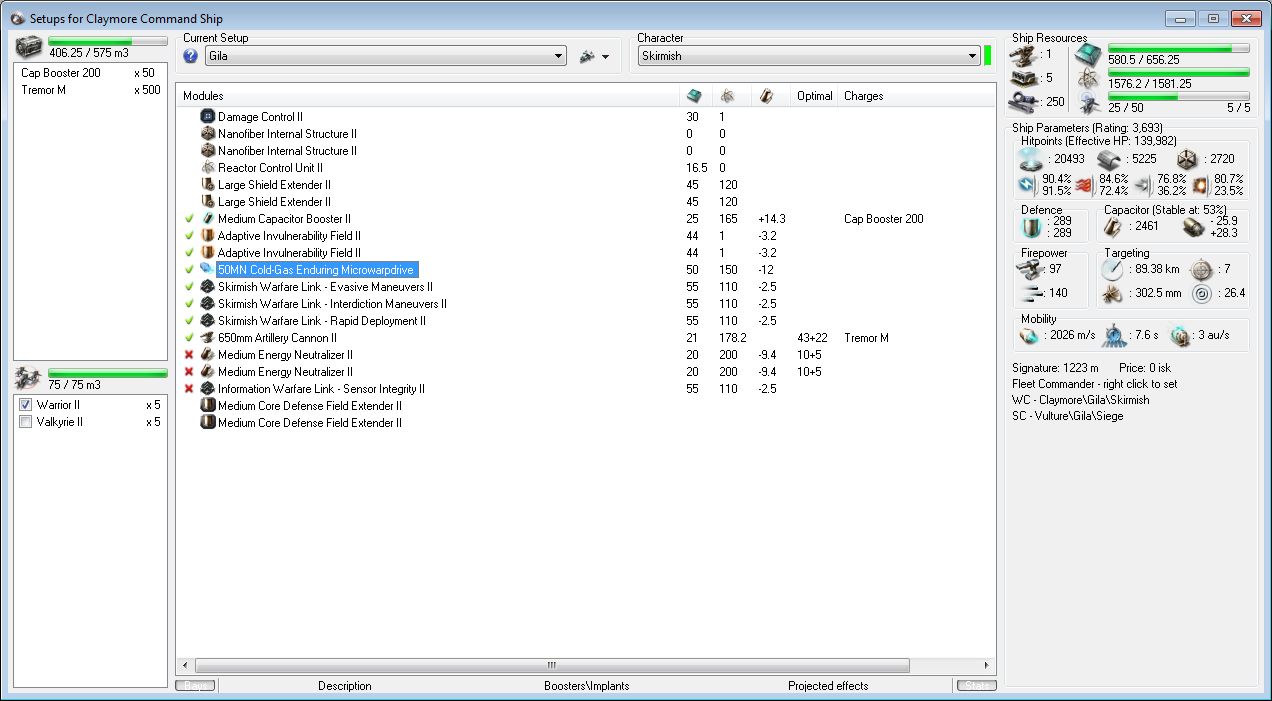Click the EM resistance icon showing 90.4%
This screenshot has width=1272, height=701.
pyautogui.click(x=1026, y=184)
